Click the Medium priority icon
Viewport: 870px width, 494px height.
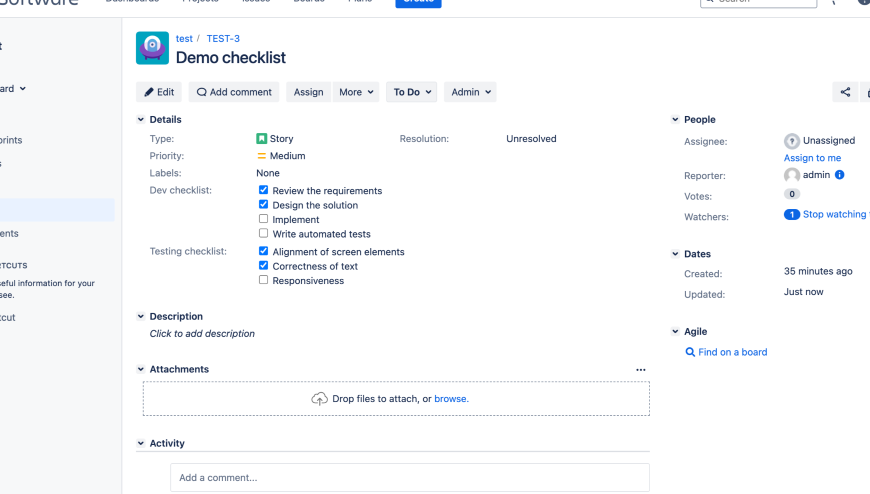[262, 156]
